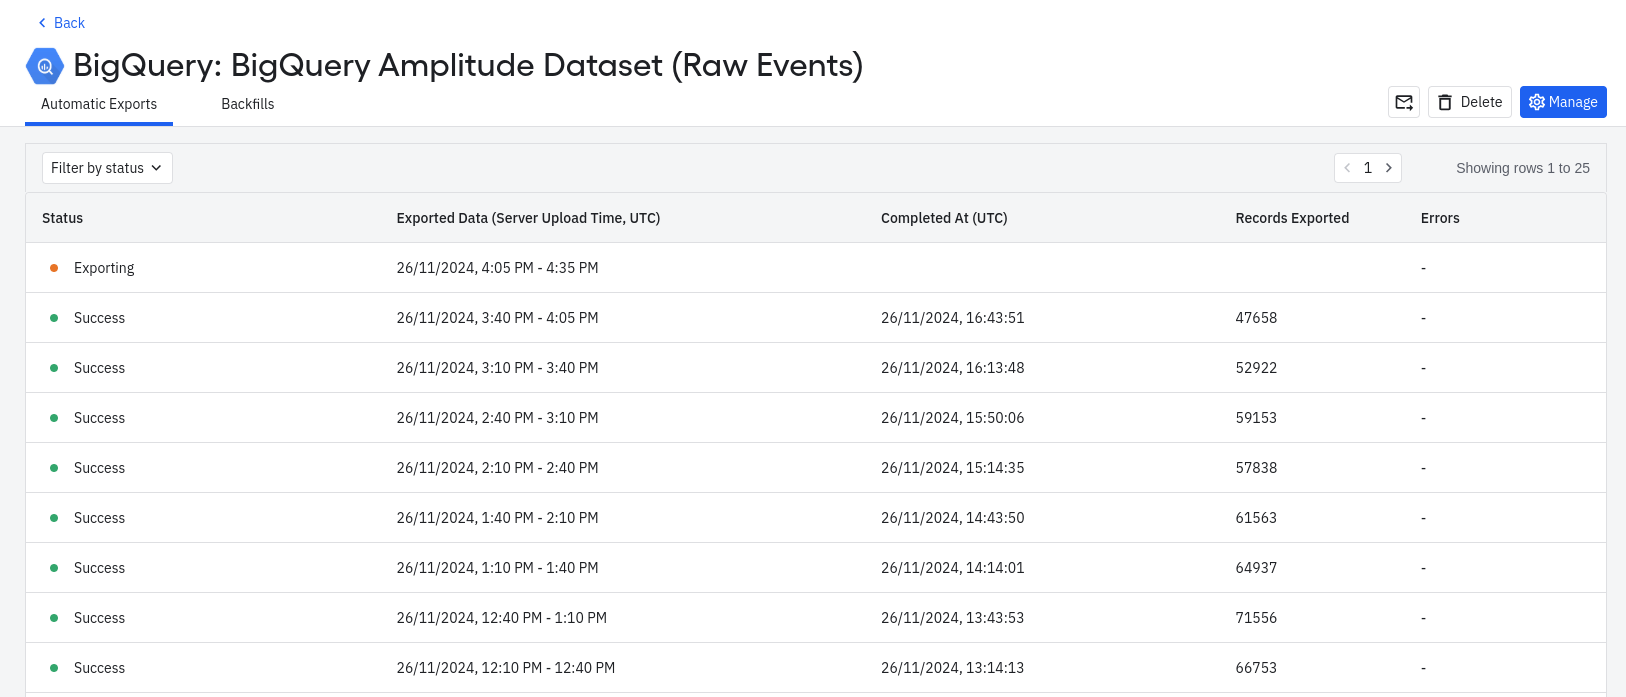Click the Records Exported column header
This screenshot has height=697, width=1626.
pyautogui.click(x=1292, y=218)
